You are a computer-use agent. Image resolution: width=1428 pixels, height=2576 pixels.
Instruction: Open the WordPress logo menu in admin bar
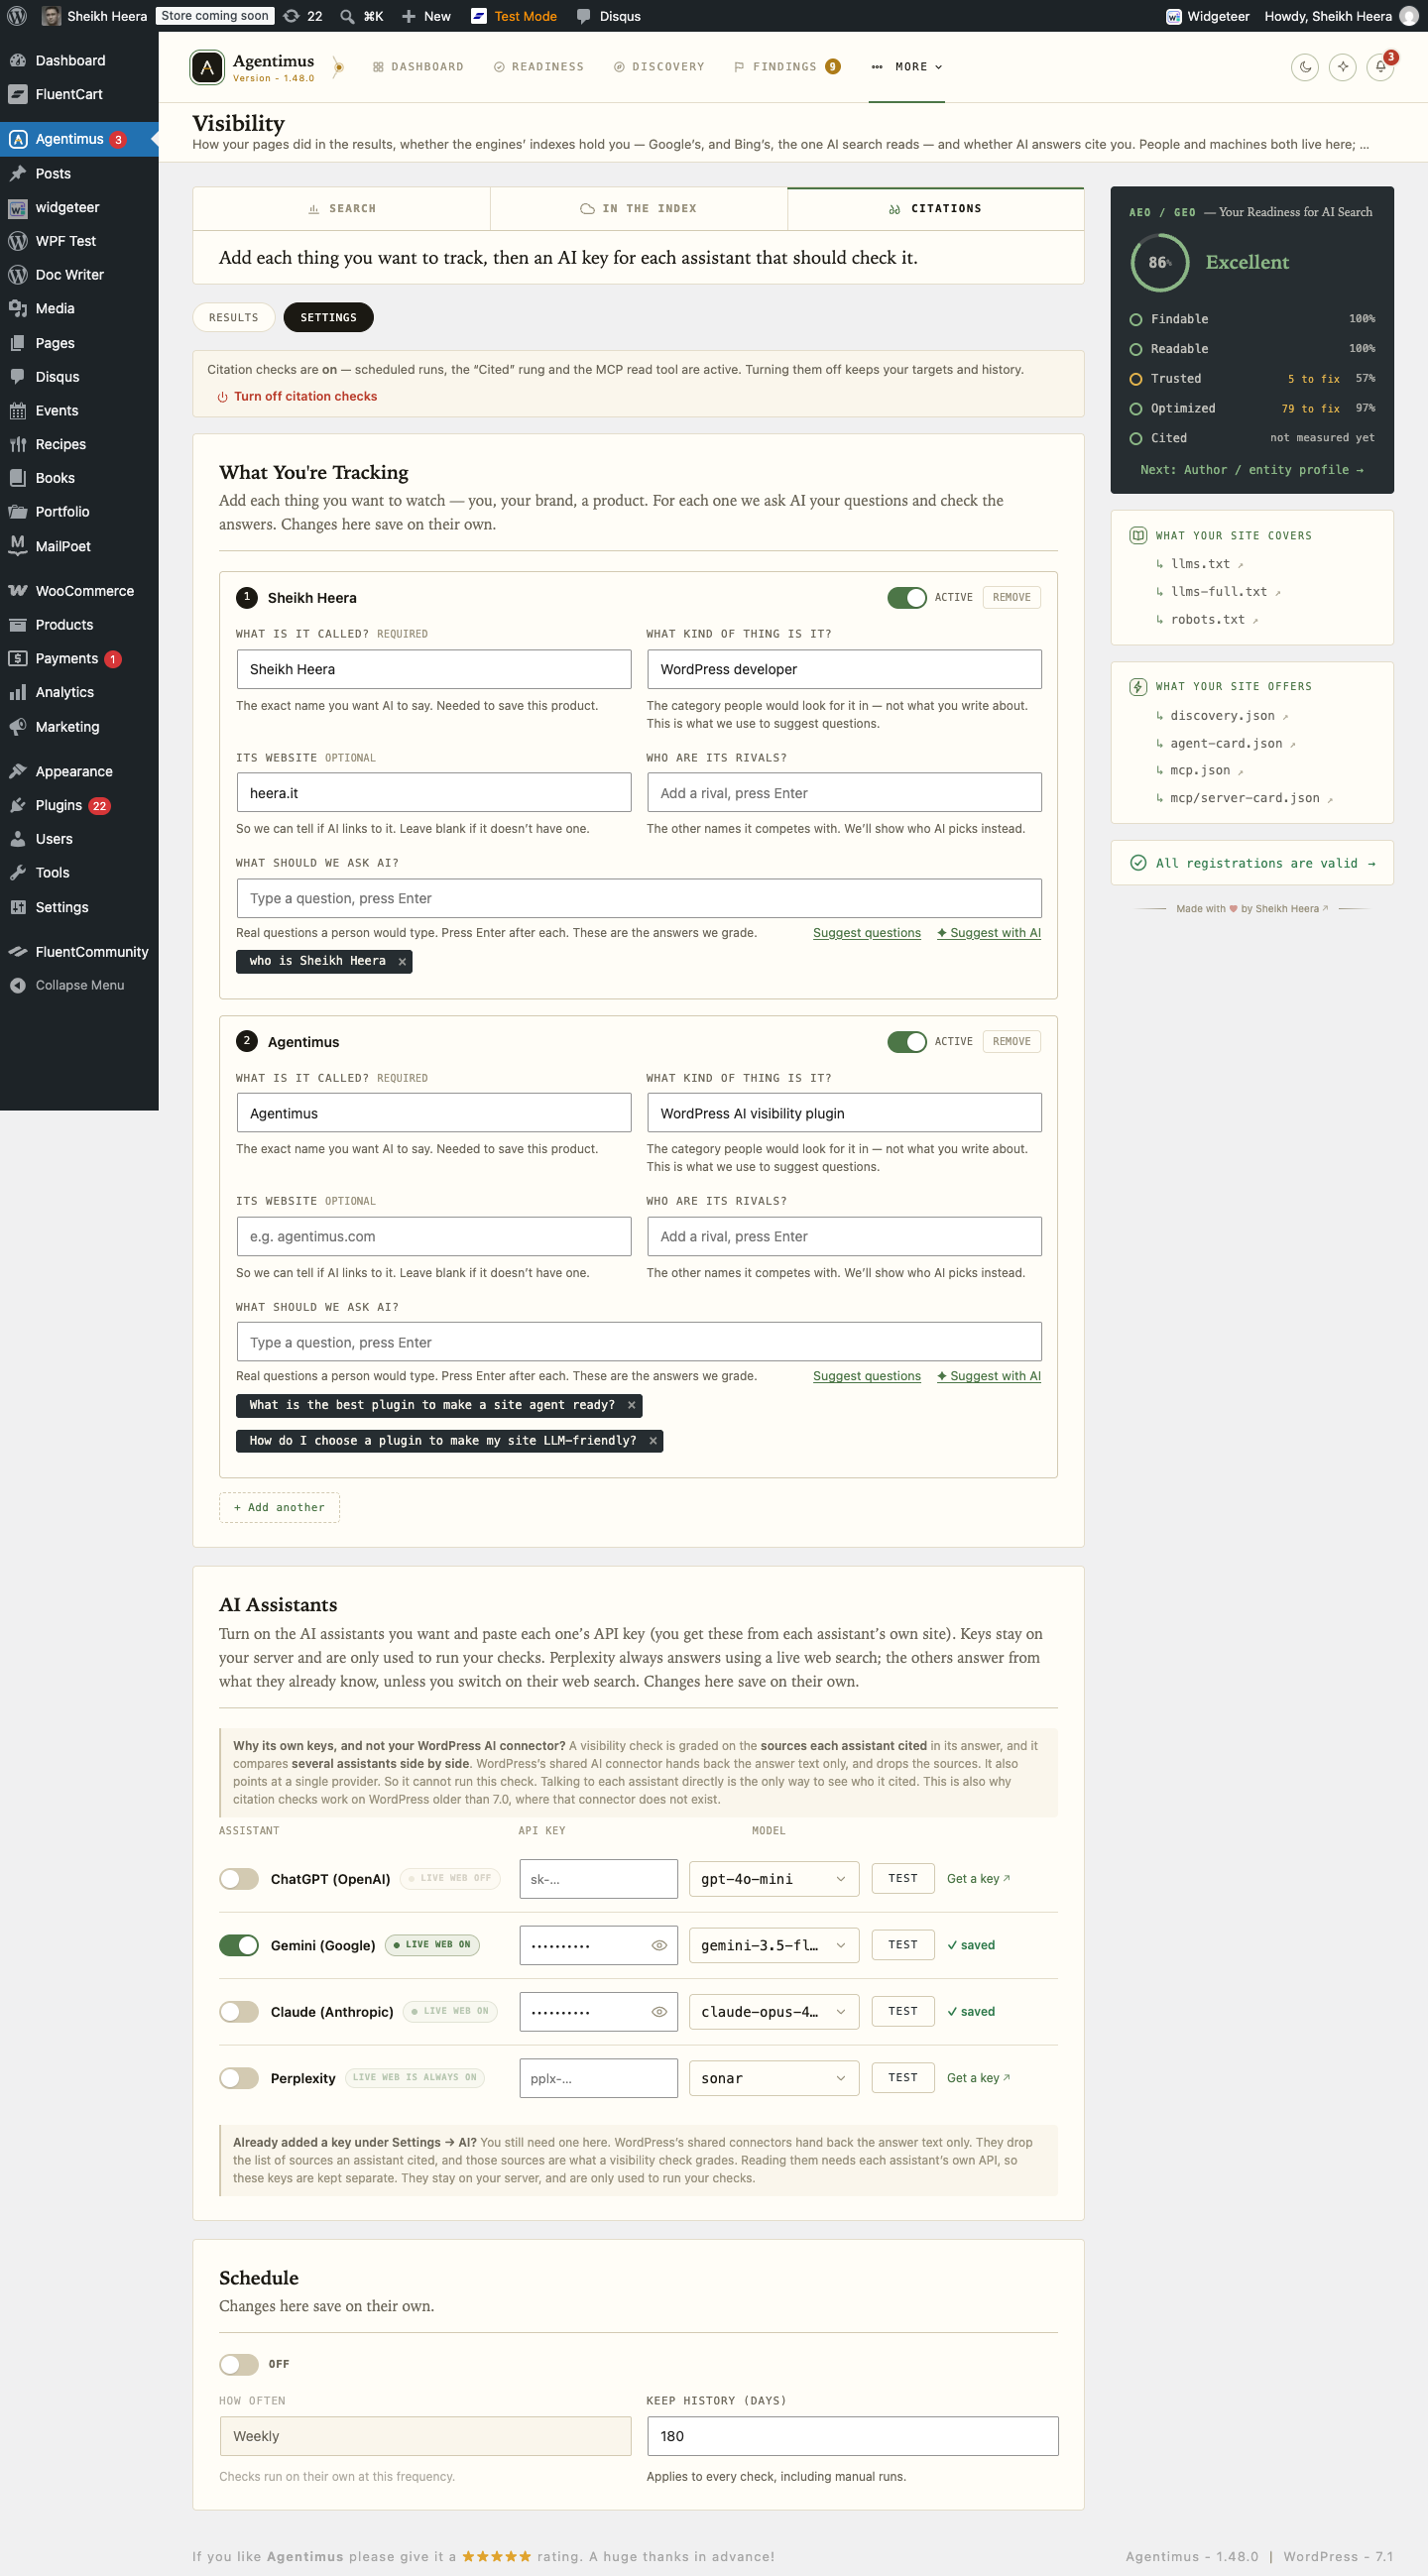(17, 16)
